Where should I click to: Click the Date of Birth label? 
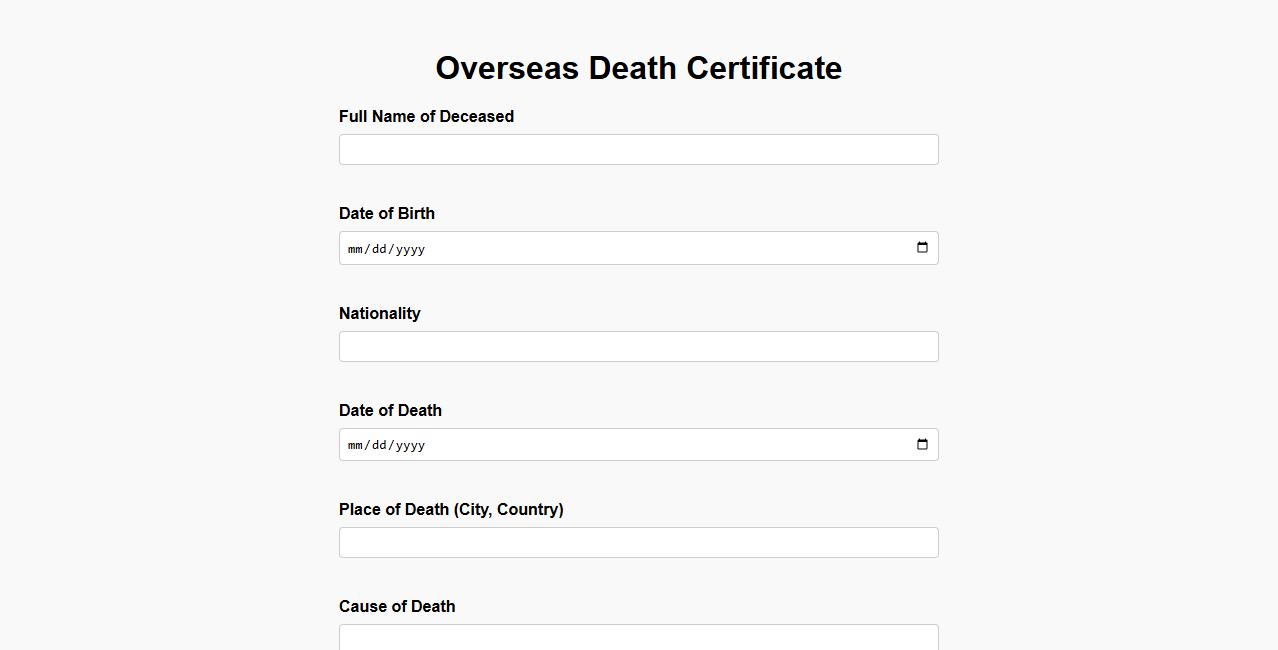coord(387,214)
